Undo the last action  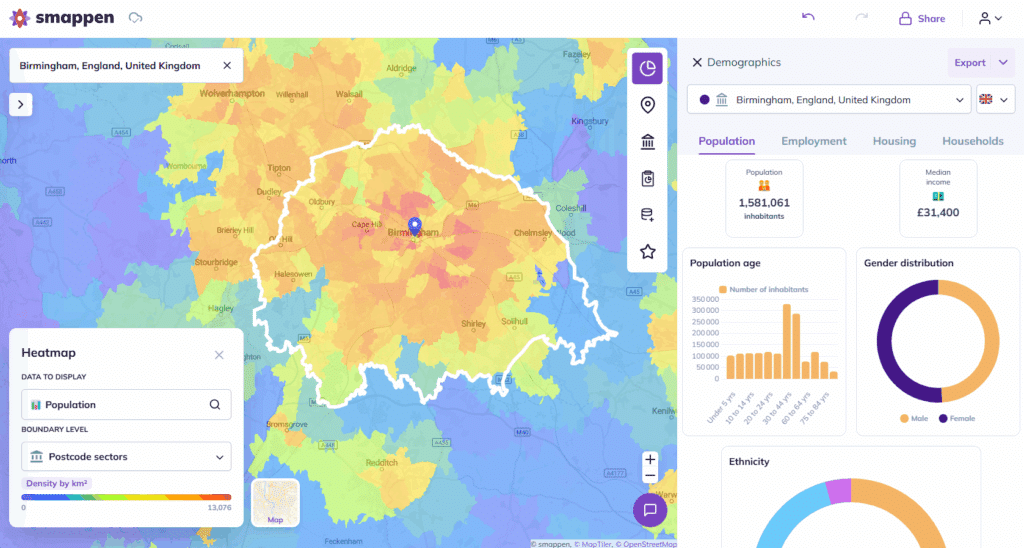808,18
